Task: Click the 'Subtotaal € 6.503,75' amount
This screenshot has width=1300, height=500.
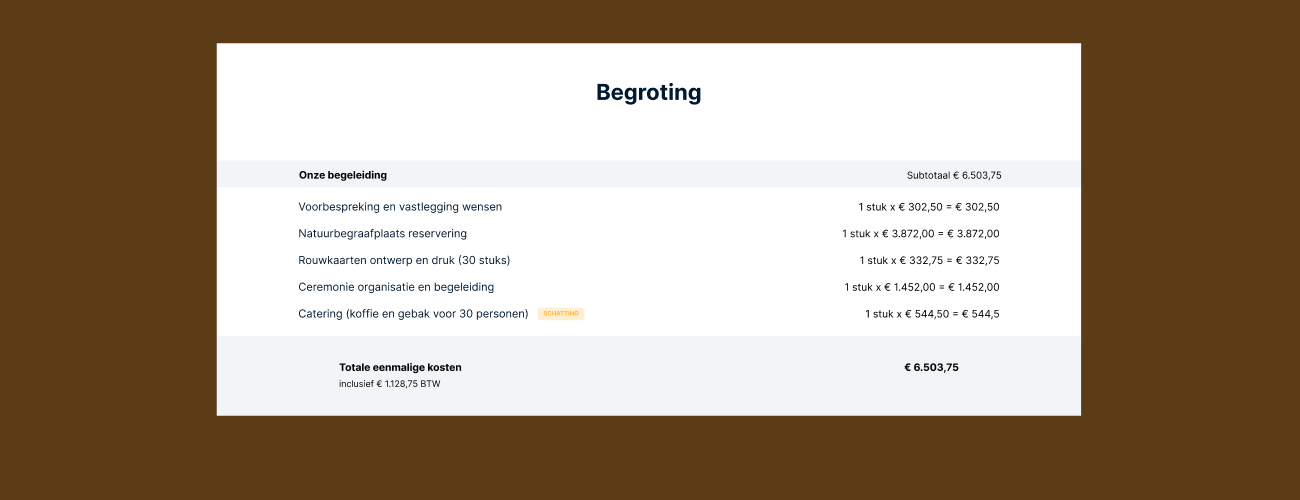Action: click(953, 175)
